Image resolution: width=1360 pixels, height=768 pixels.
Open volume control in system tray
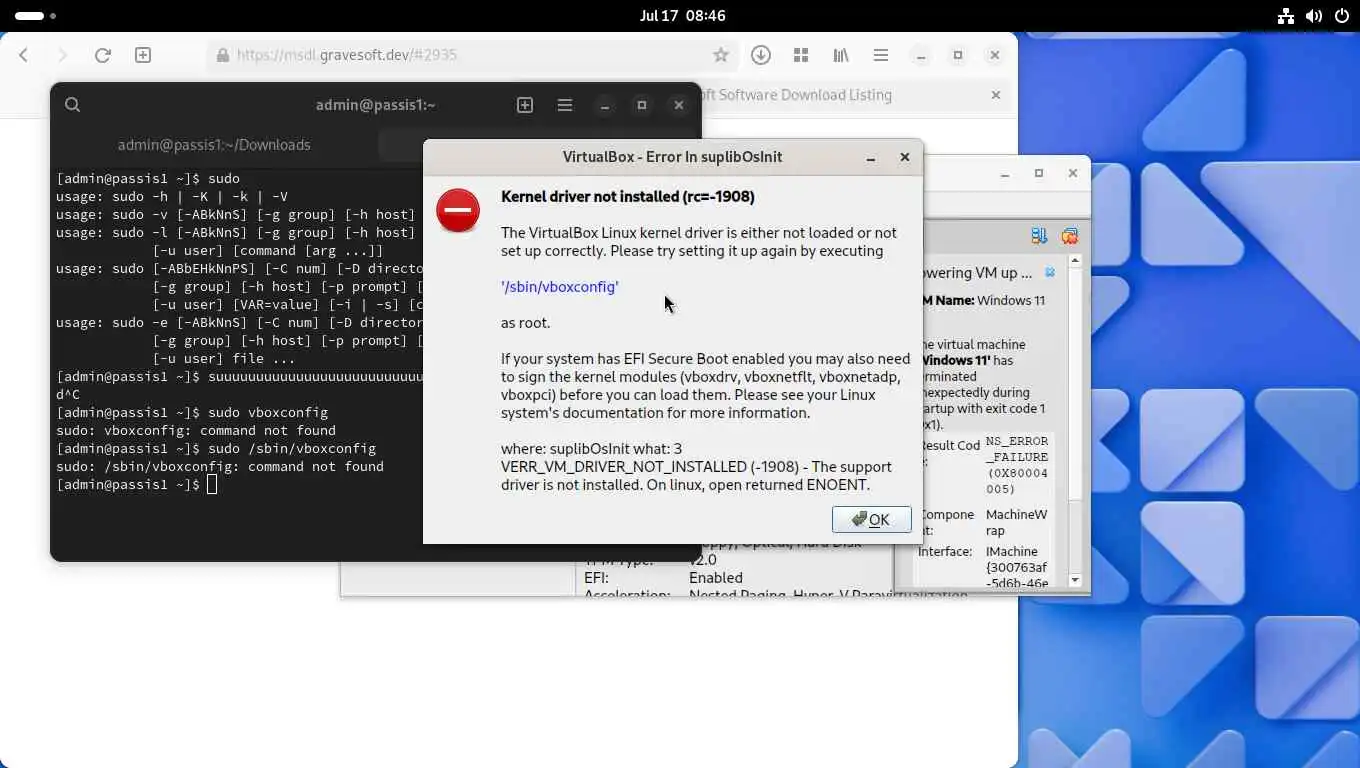(x=1313, y=16)
